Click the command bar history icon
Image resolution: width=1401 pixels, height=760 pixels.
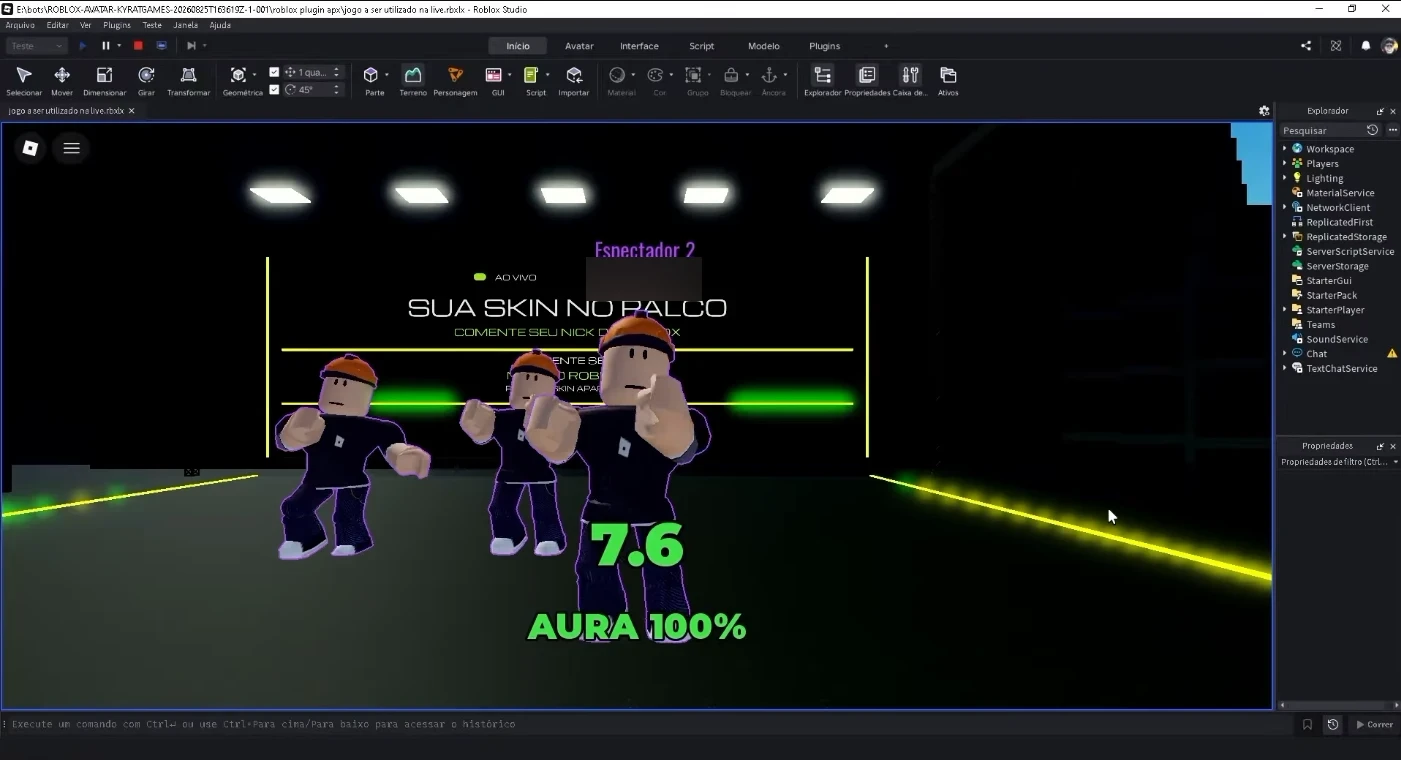click(x=1333, y=725)
